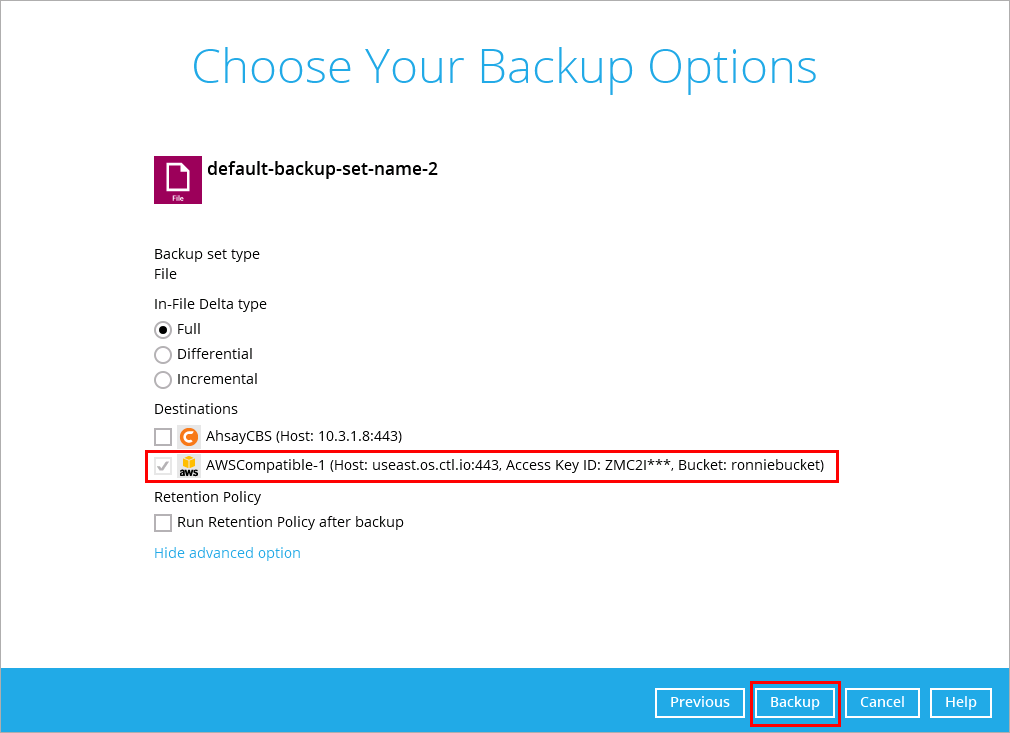Click the default-backup-set-name-2 title
This screenshot has height=733, width=1010.
pyautogui.click(x=322, y=169)
